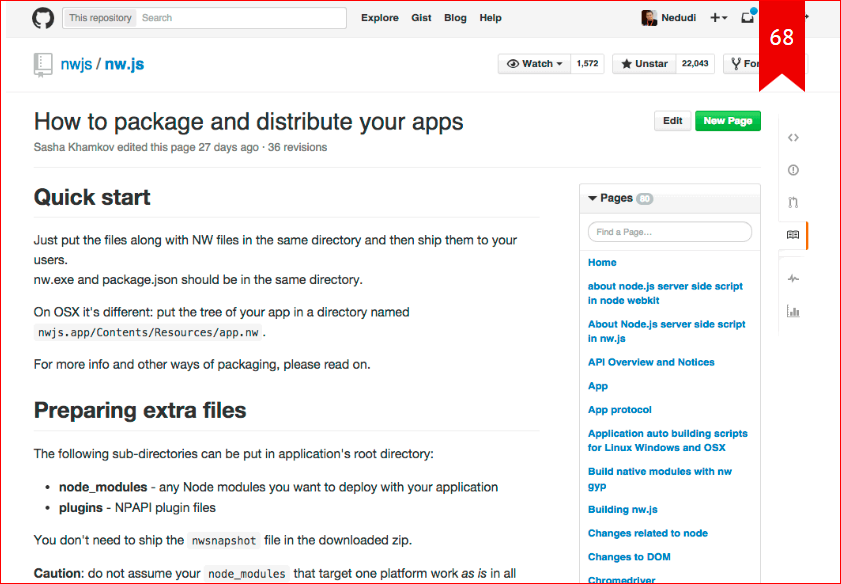841x584 pixels.
Task: Open the Issues icon in sidebar
Action: [793, 170]
